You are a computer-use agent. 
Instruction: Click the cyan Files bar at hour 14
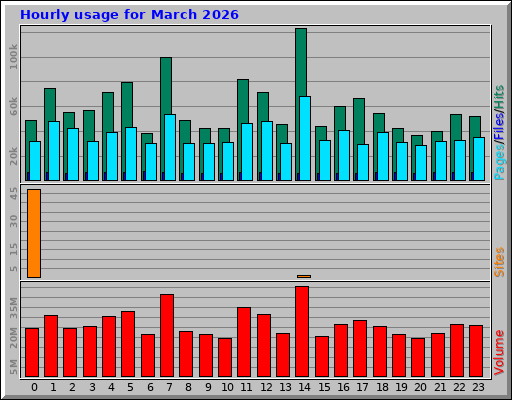click(x=305, y=139)
